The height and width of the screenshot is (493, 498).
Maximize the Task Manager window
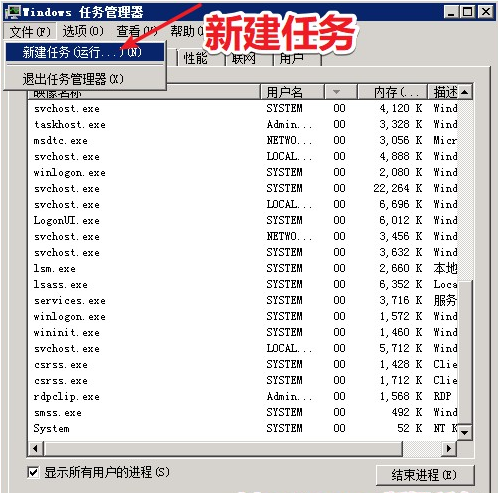click(x=467, y=12)
